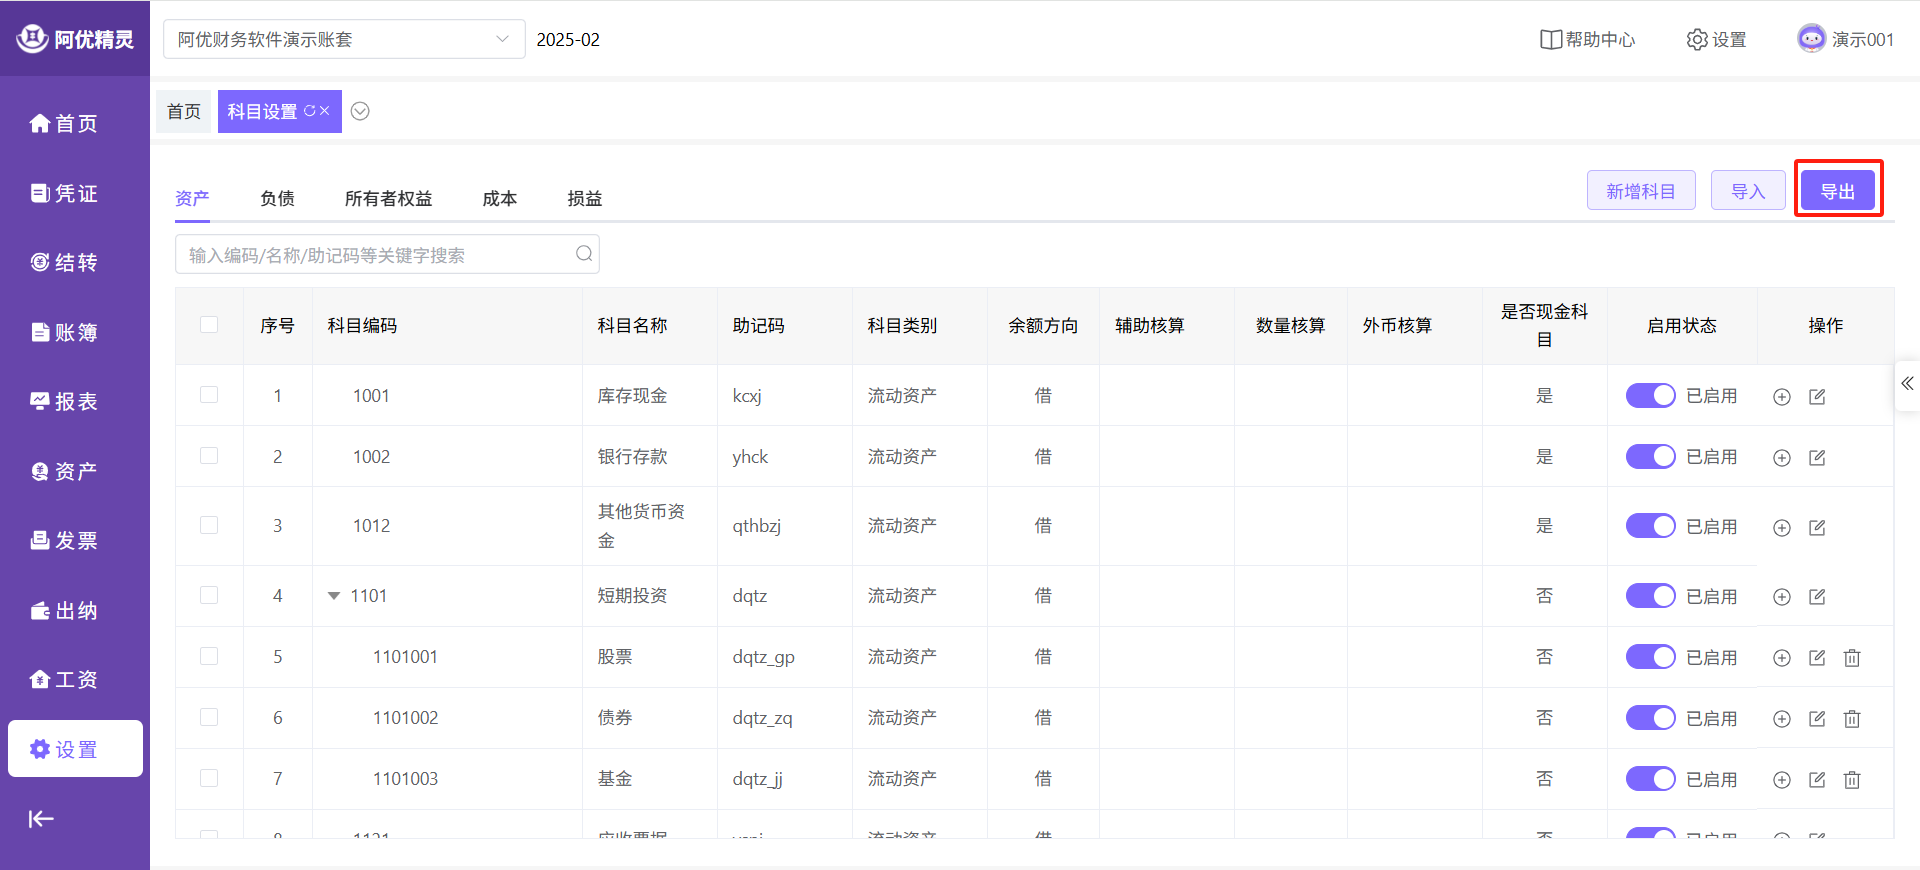Select all rows with header checkbox
1920x870 pixels.
pyautogui.click(x=209, y=325)
